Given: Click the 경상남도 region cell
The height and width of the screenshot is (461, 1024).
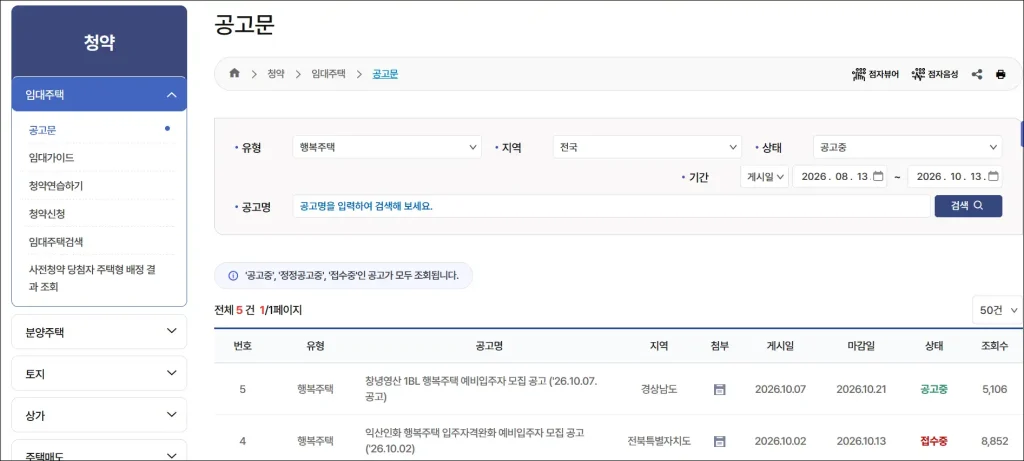Looking at the screenshot, I should tap(659, 390).
